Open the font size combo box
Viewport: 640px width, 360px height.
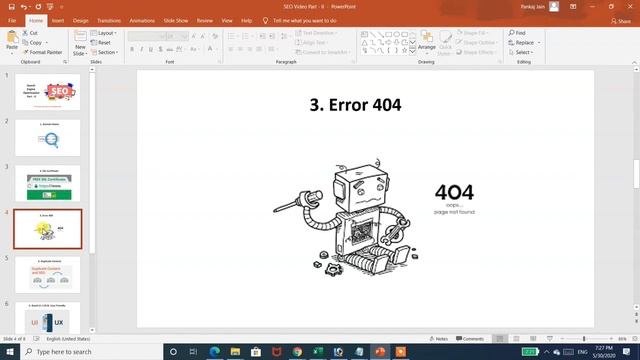(x=177, y=37)
